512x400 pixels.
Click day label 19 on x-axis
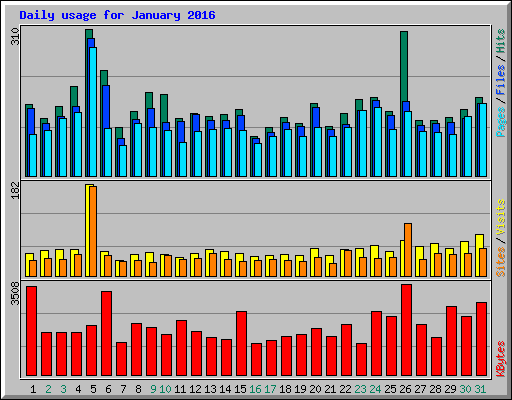tap(300, 389)
